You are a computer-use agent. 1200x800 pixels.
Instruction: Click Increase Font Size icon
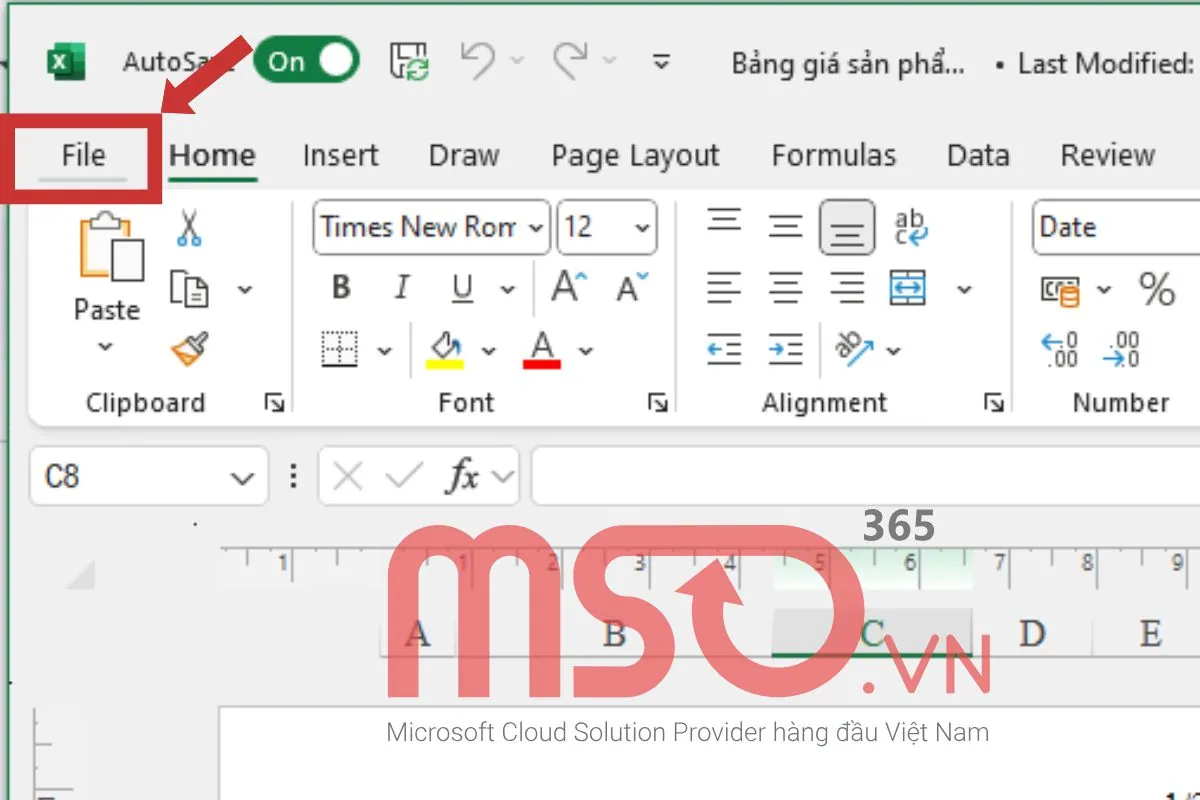569,288
